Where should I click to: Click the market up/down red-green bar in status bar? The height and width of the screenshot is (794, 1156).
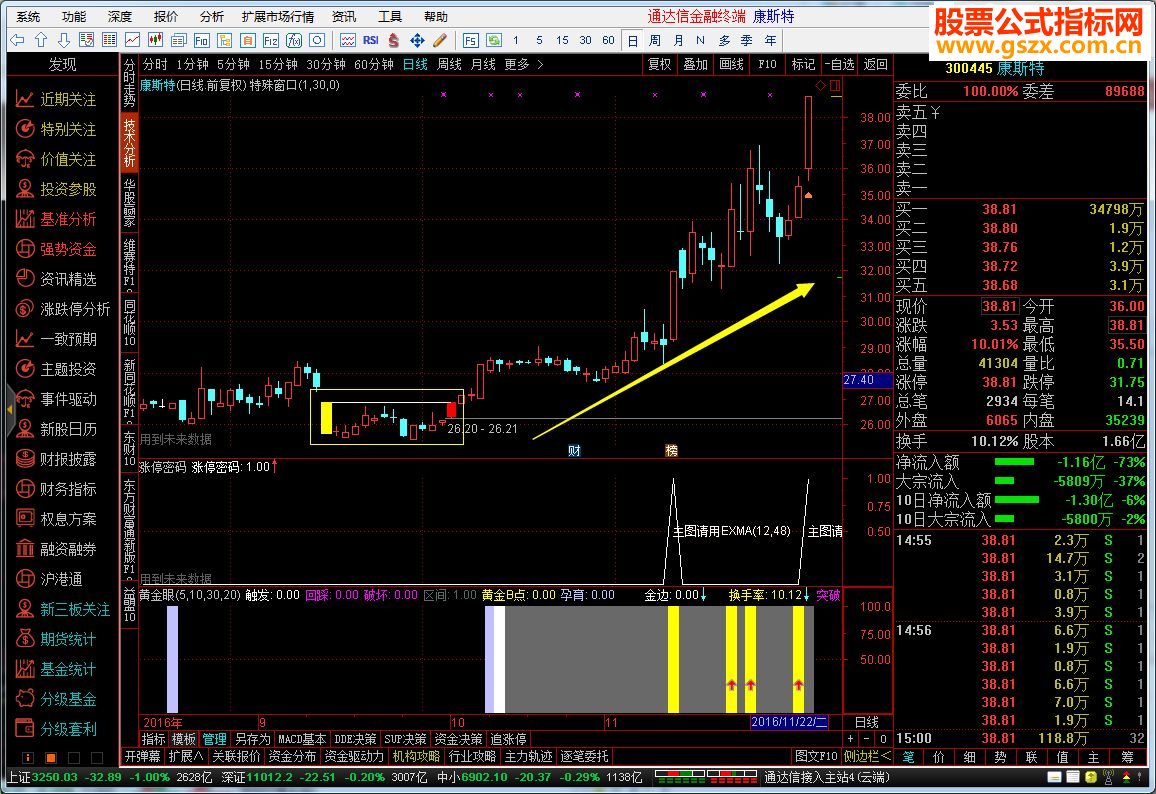pyautogui.click(x=706, y=777)
